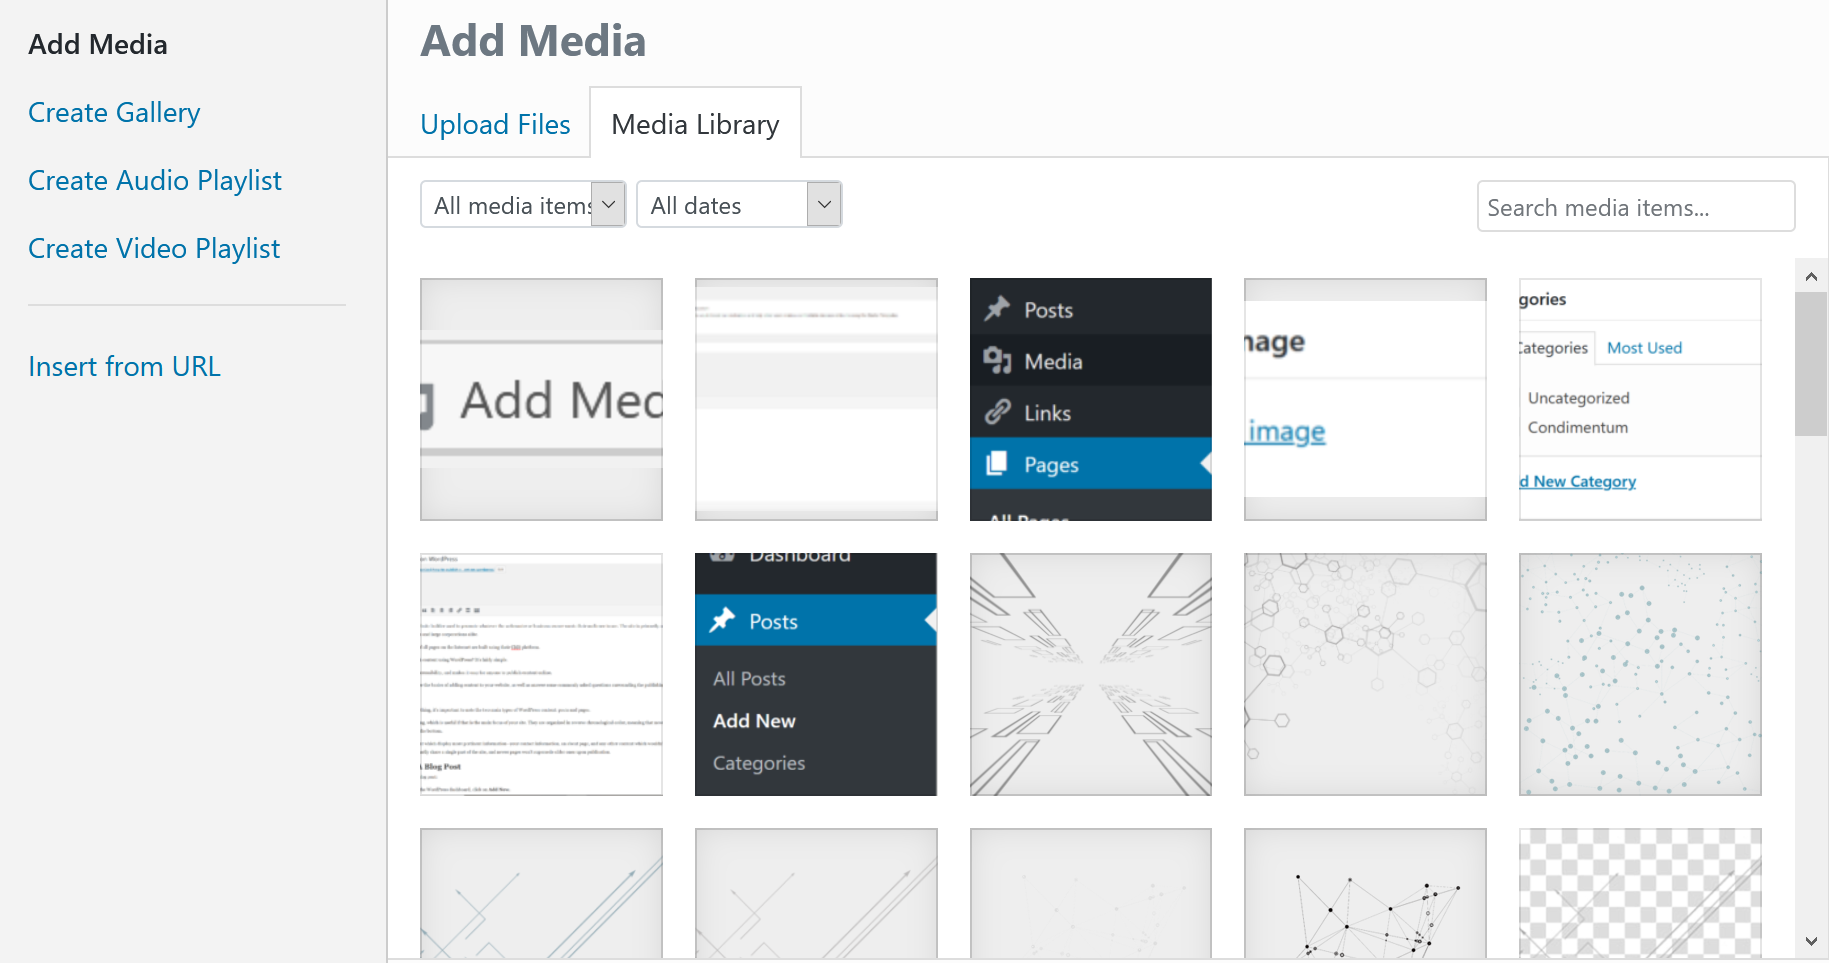The width and height of the screenshot is (1829, 963).
Task: Select the nearly blank grey thumbnail
Action: (1091, 893)
